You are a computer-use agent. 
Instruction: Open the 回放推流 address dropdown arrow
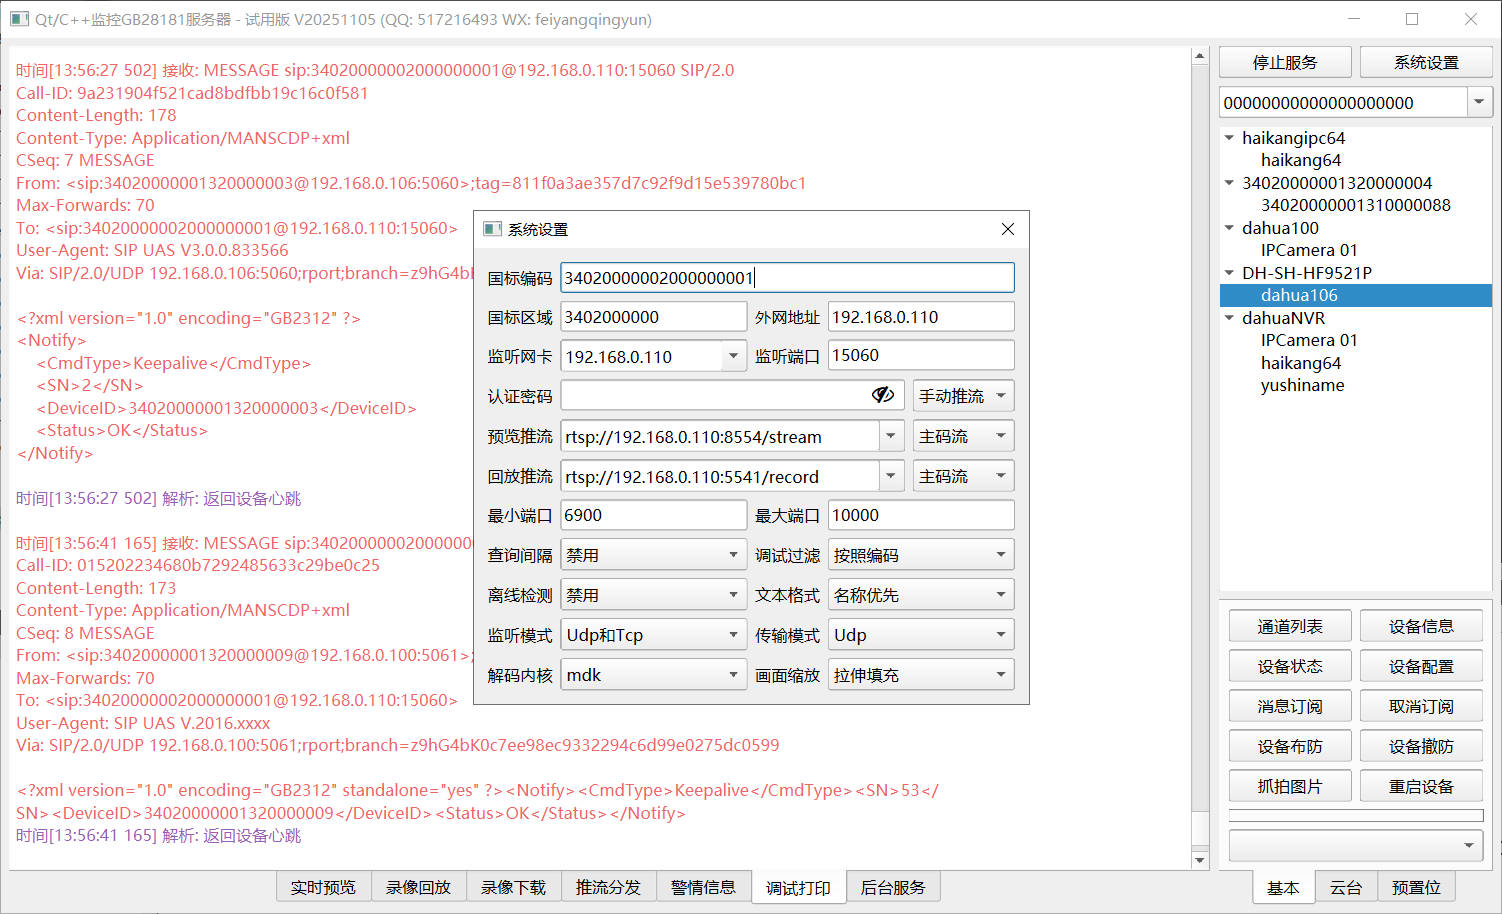[x=890, y=476]
